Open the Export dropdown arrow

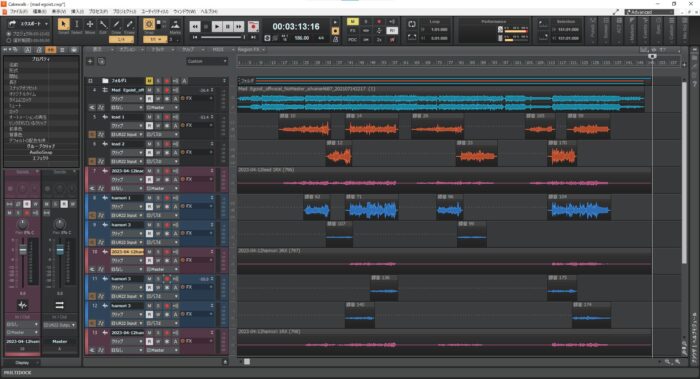pos(46,24)
